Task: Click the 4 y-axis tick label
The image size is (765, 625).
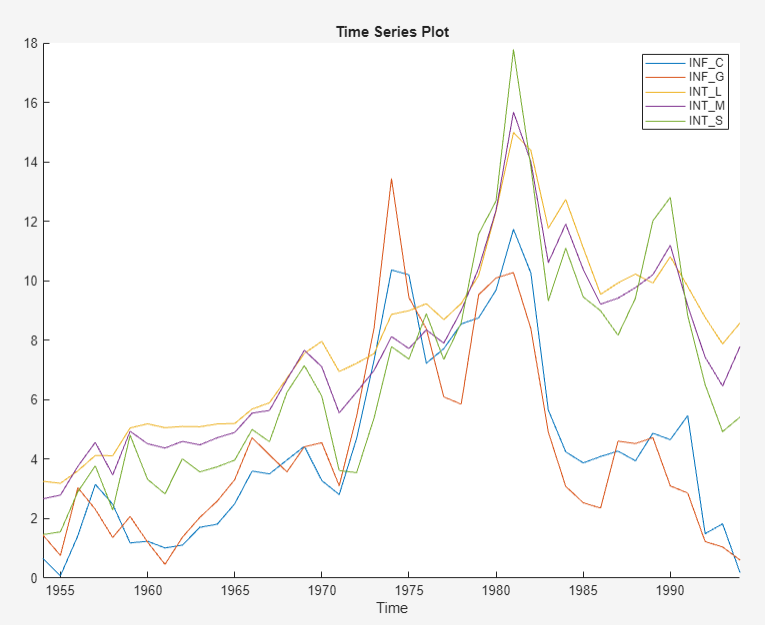Action: pyautogui.click(x=34, y=459)
